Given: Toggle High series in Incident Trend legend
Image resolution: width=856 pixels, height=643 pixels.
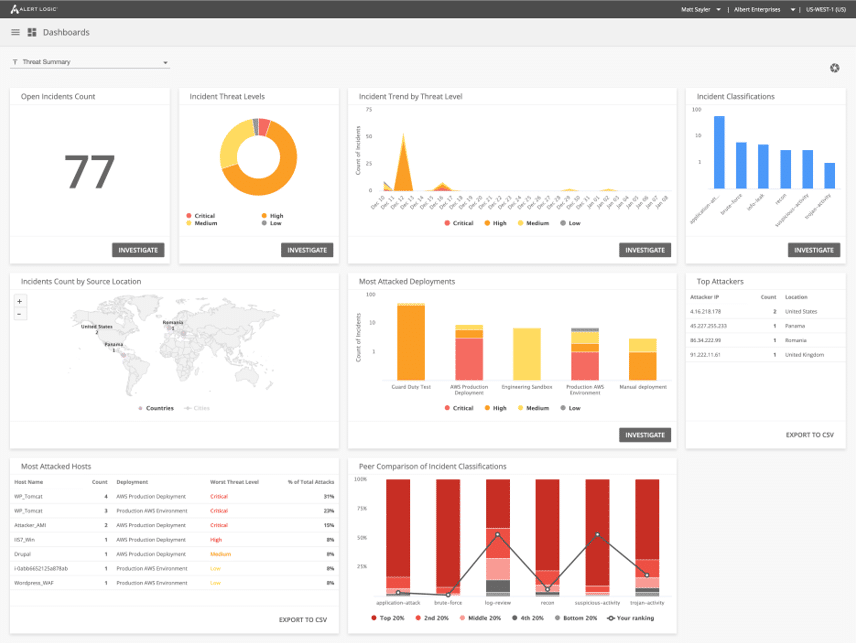Looking at the screenshot, I should coord(496,223).
